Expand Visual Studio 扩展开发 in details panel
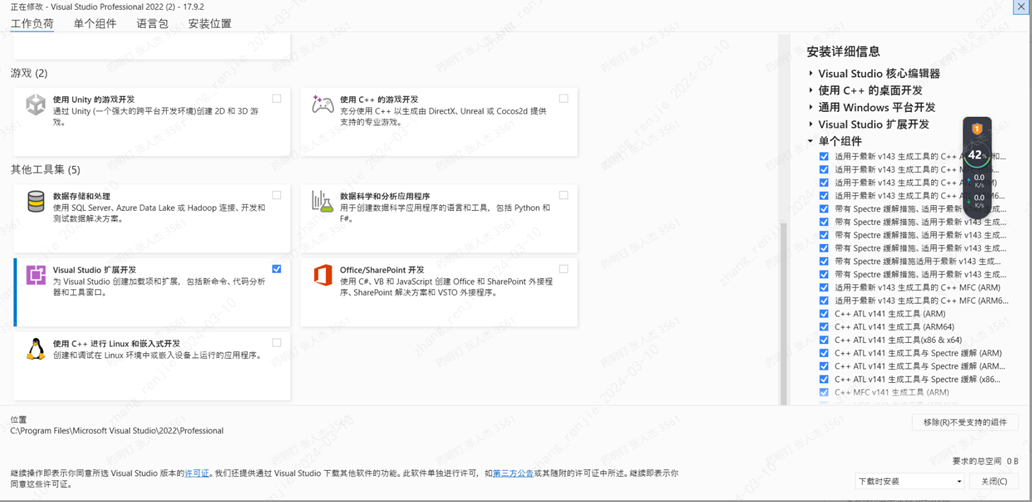Viewport: 1032px width, 502px height. point(811,124)
